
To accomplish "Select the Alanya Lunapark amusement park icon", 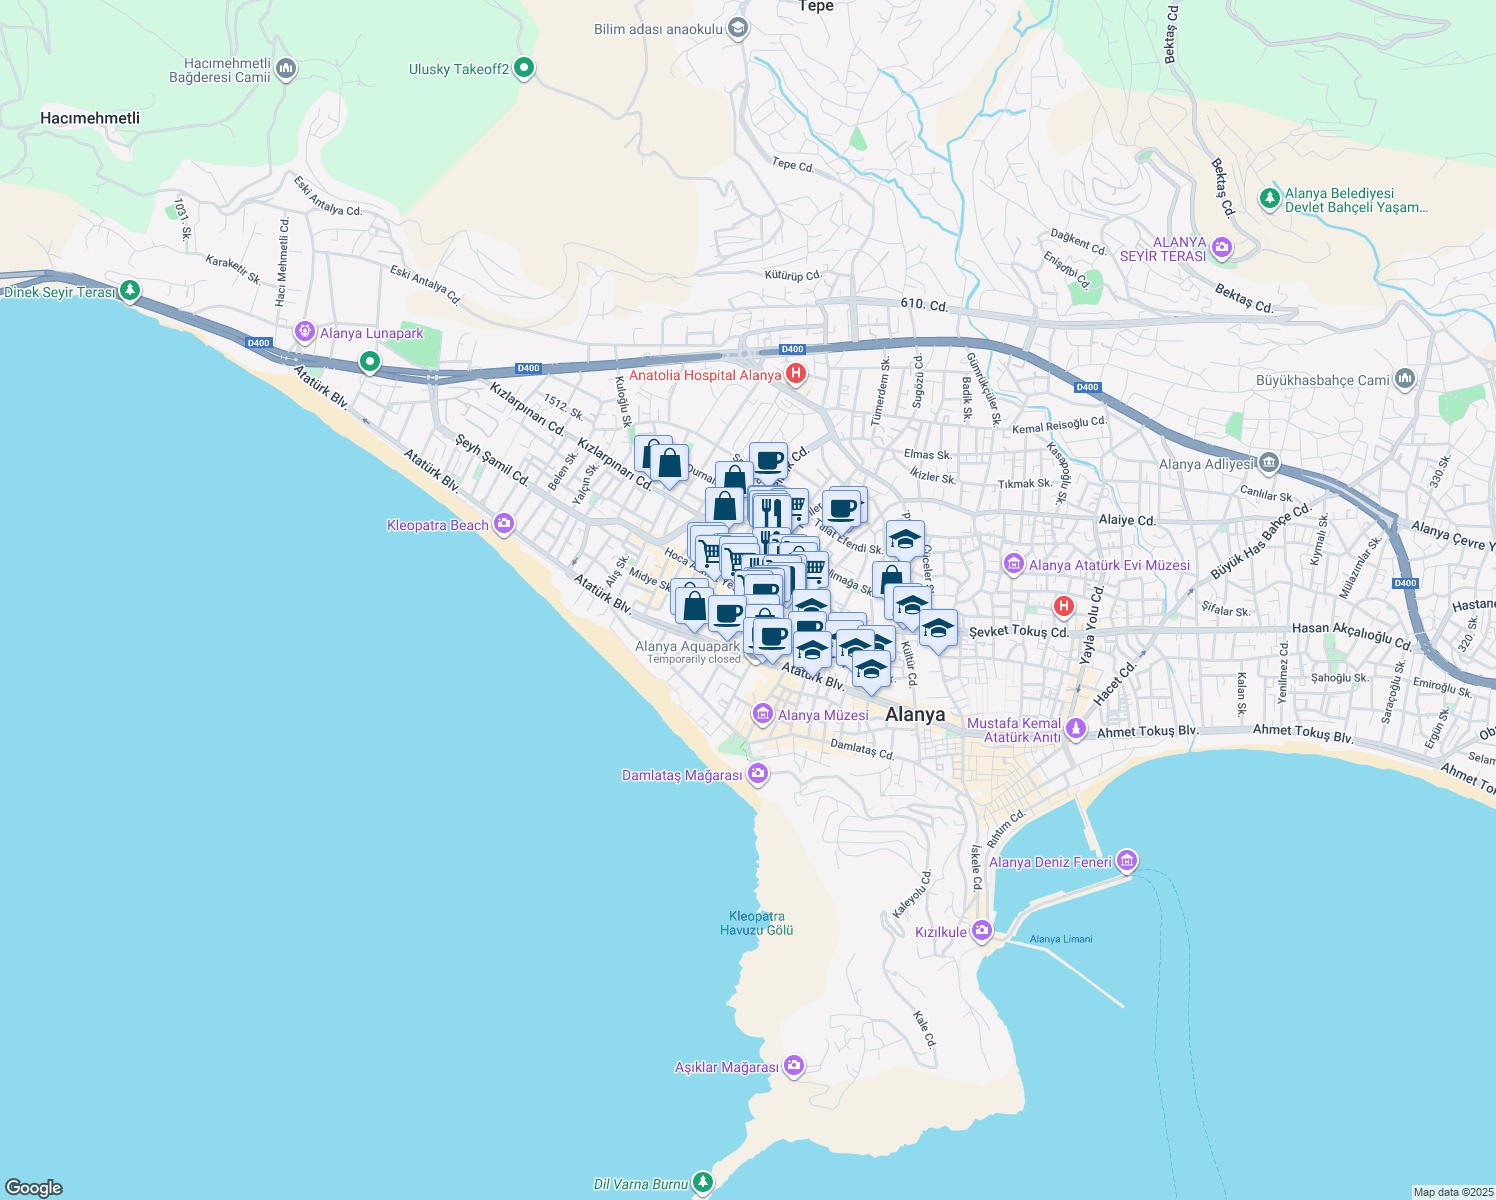I will (x=304, y=332).
